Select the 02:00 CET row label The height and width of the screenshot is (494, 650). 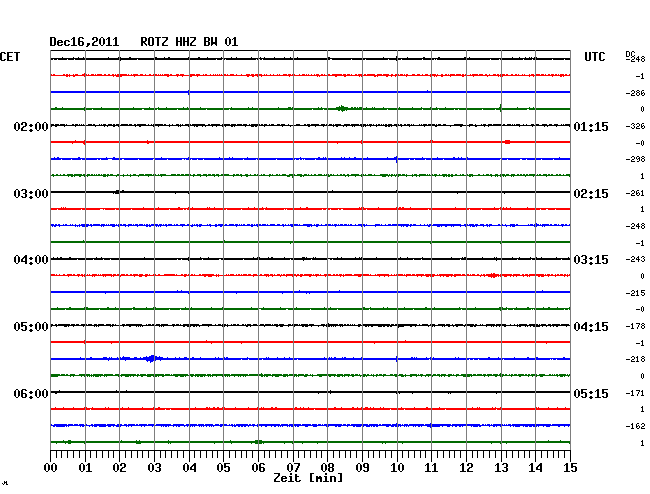31,127
